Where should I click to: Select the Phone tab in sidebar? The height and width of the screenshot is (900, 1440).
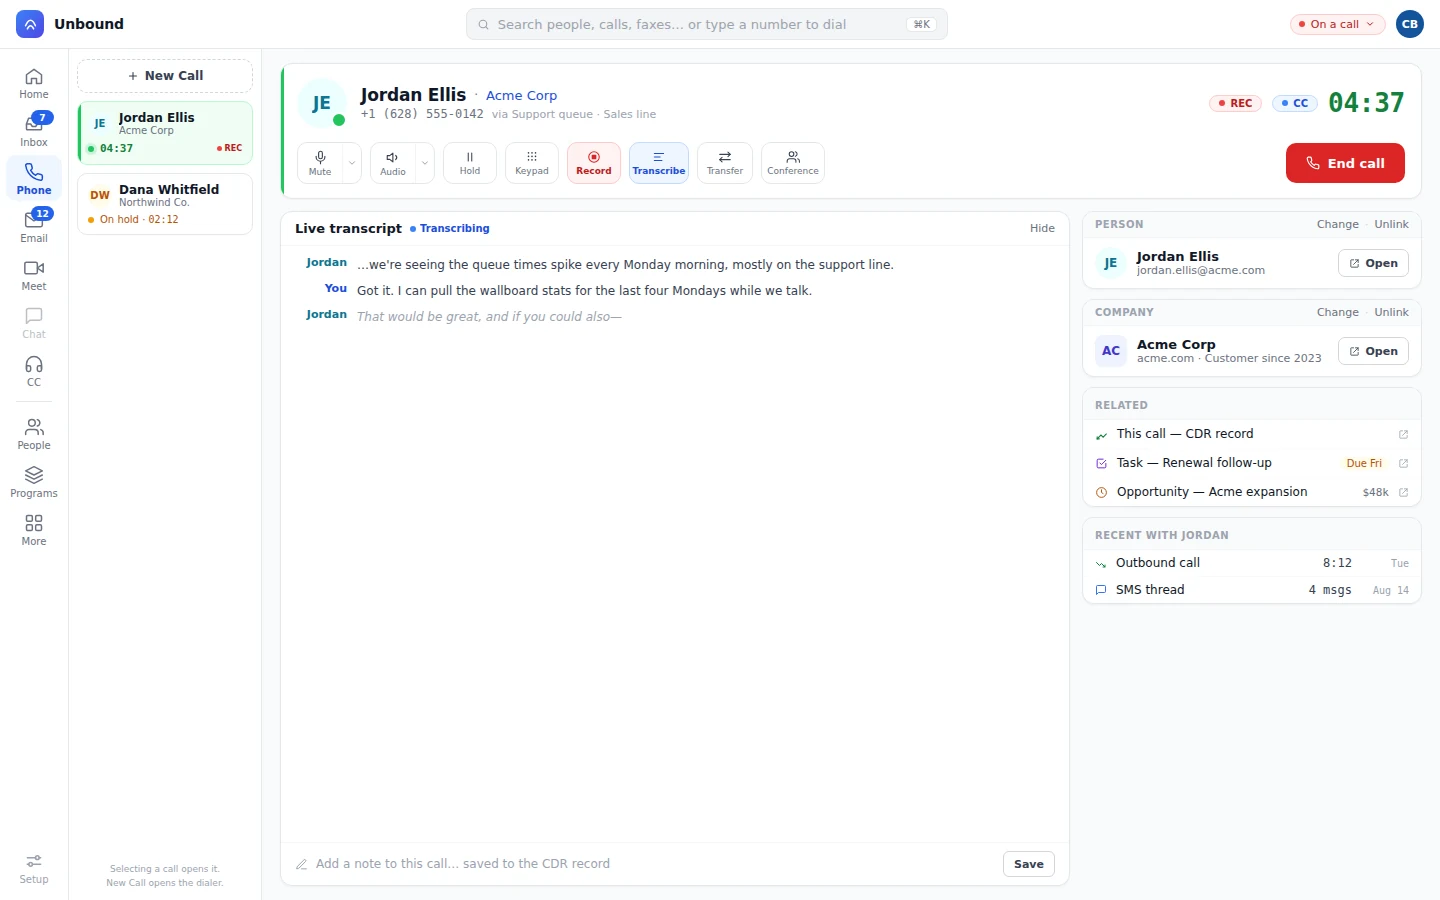point(34,179)
